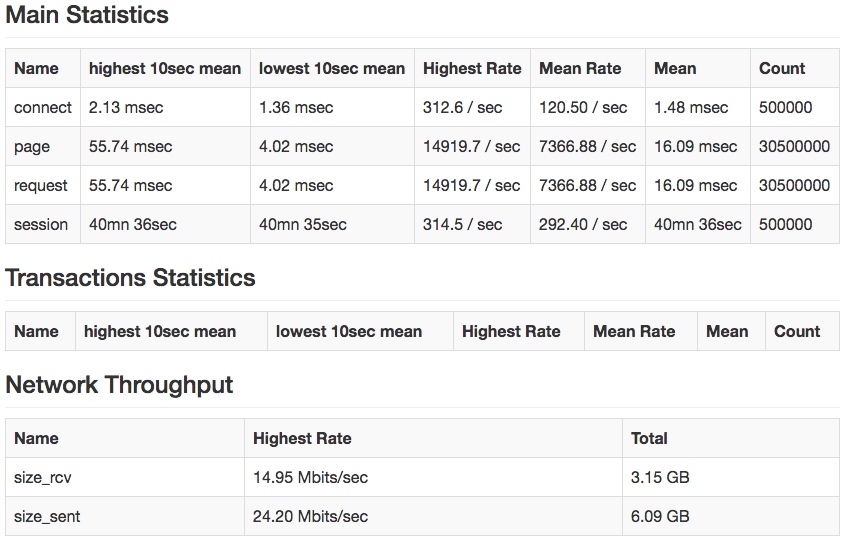Select the 292.40 / sec session mean rate
The height and width of the screenshot is (540, 843).
[587, 224]
